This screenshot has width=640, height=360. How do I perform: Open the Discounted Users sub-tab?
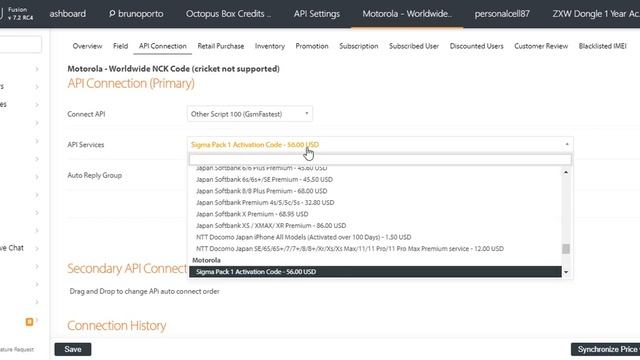(476, 46)
